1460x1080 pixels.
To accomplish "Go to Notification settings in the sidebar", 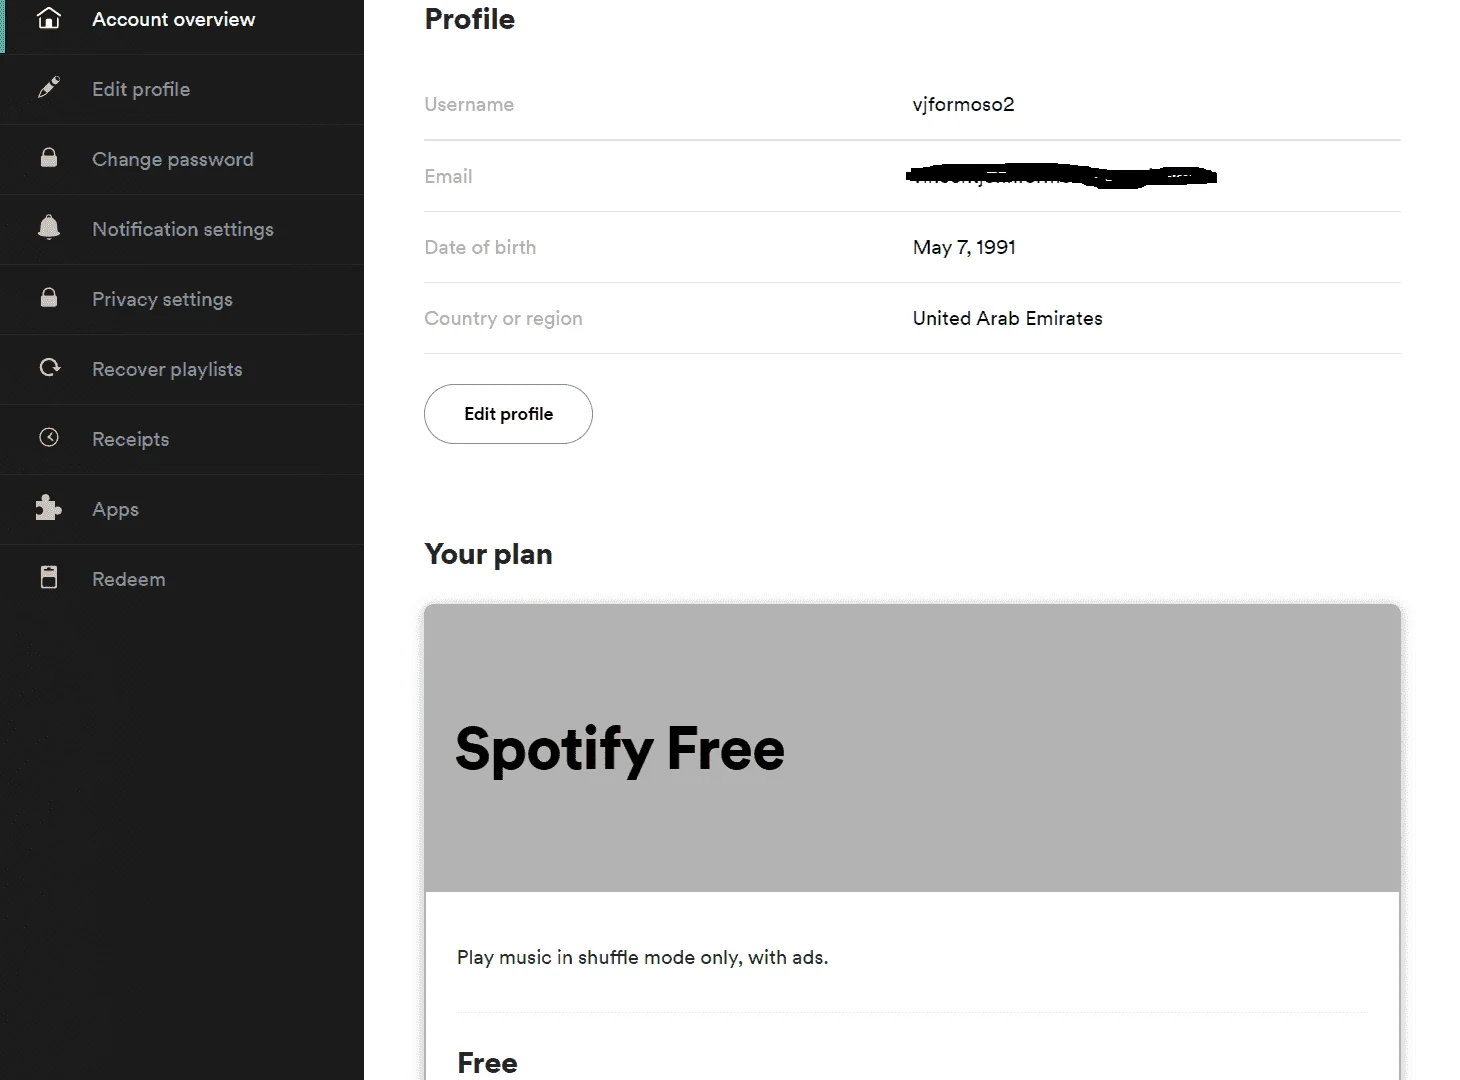I will tap(182, 229).
